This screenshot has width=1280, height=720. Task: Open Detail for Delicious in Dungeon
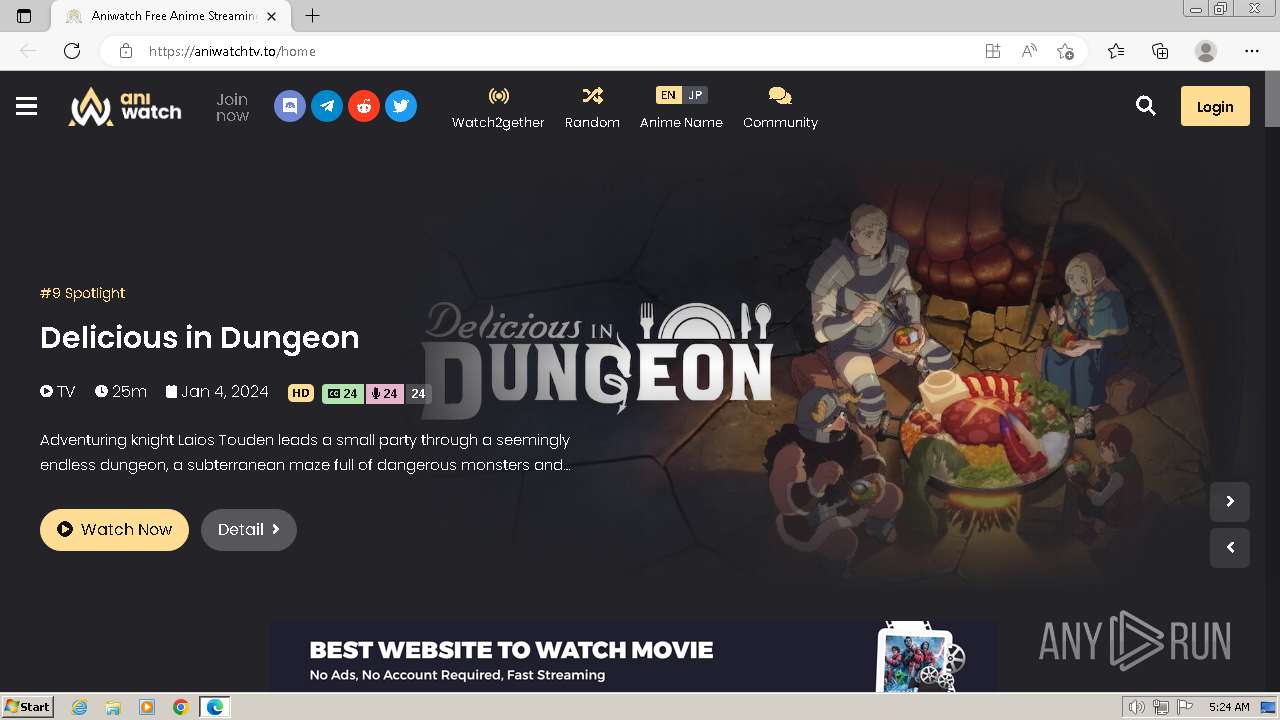249,530
